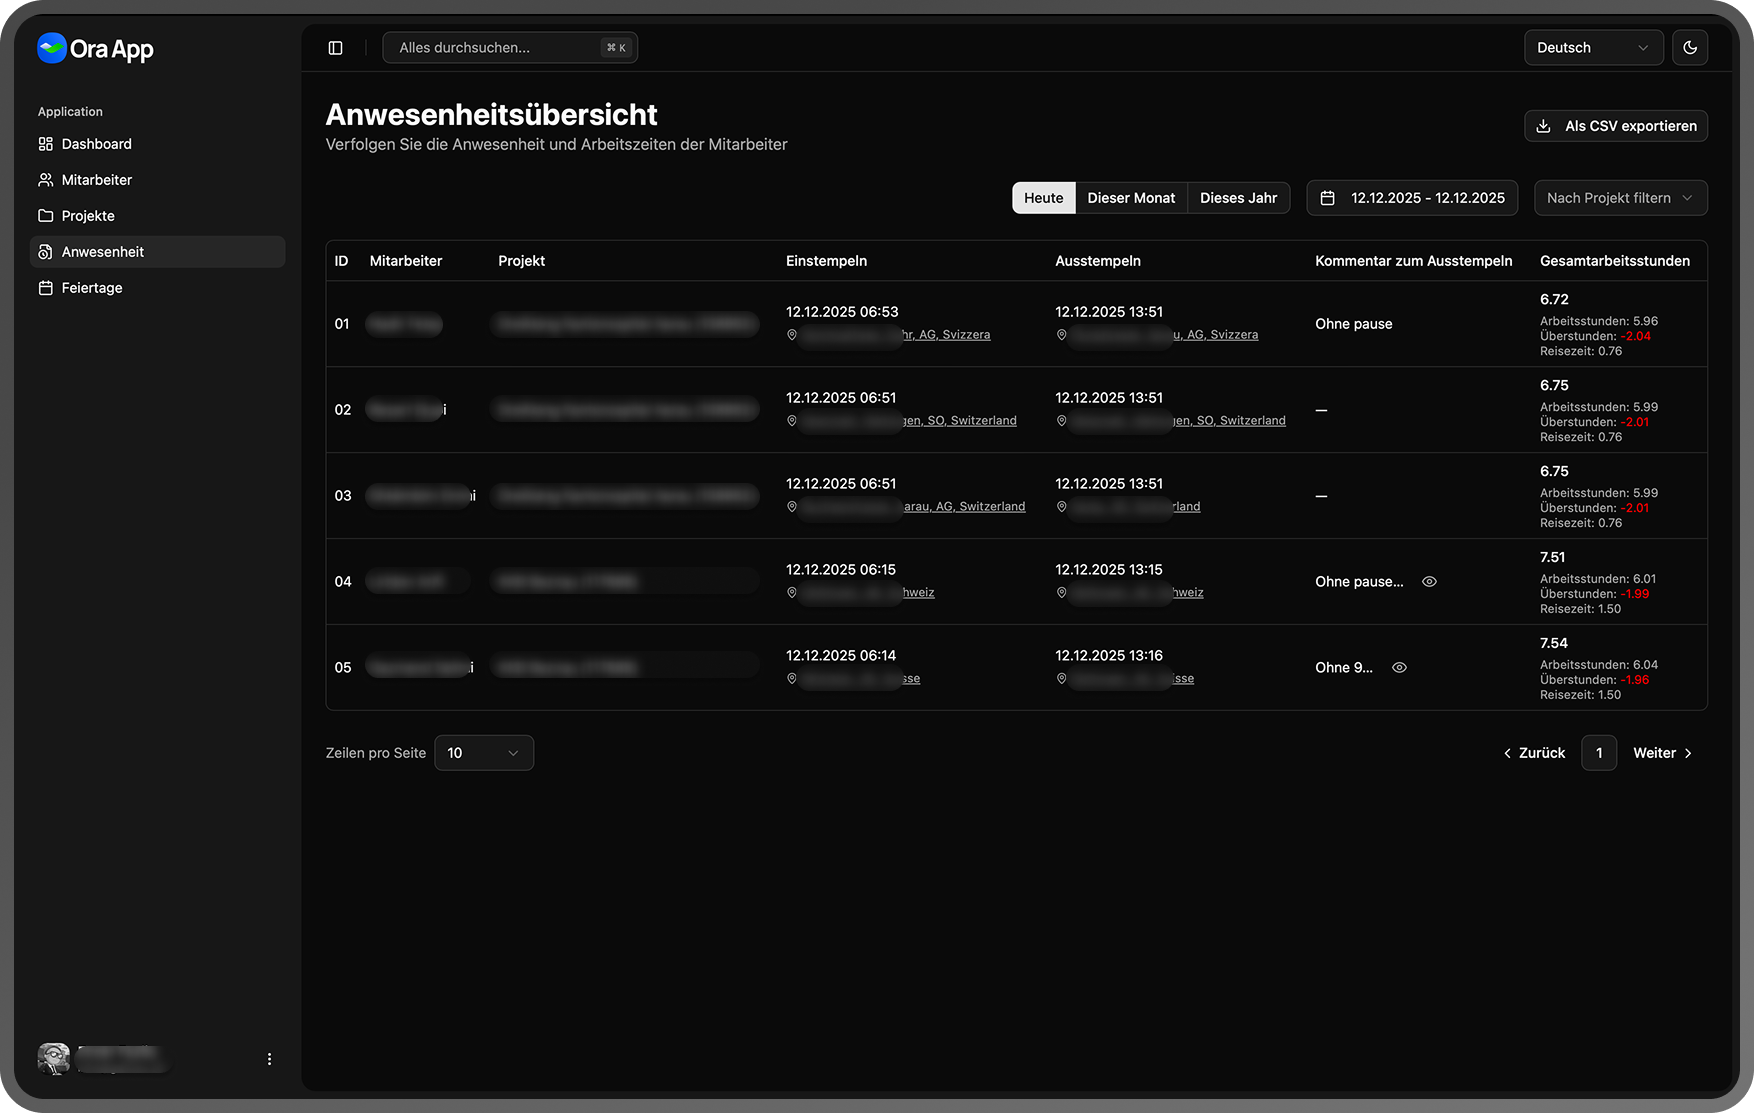Viewport: 1754px width, 1113px height.
Task: Click the Projekte folder icon
Action: [46, 216]
